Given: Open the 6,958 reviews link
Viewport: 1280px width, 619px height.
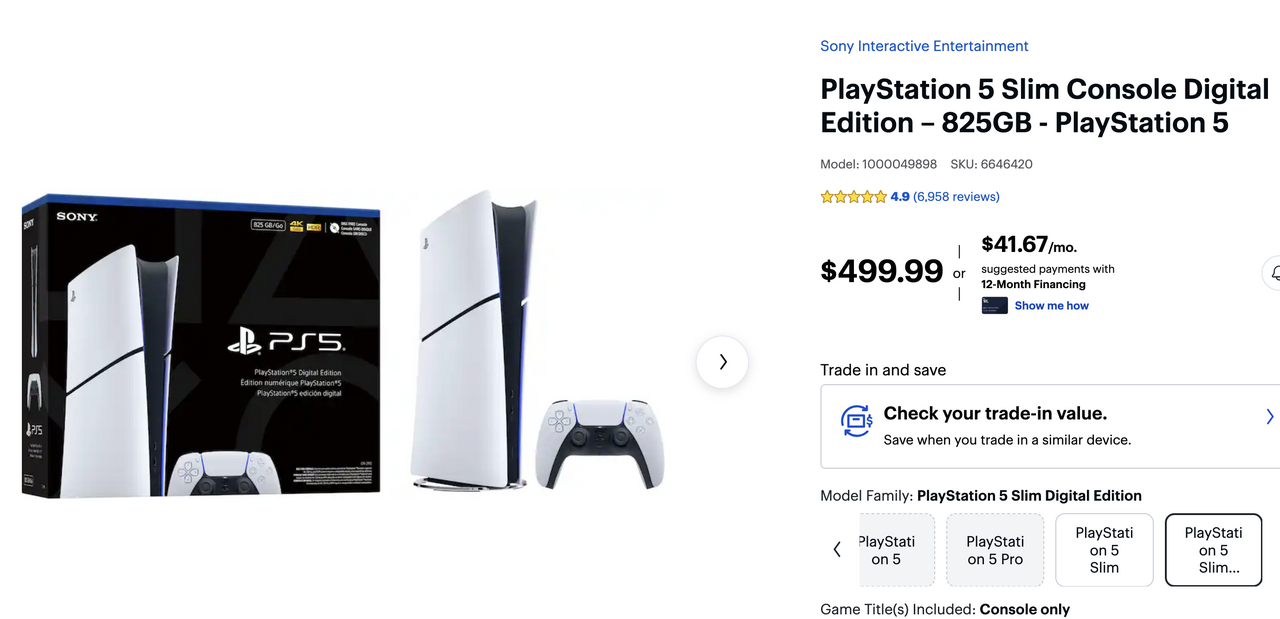Looking at the screenshot, I should pyautogui.click(x=956, y=197).
